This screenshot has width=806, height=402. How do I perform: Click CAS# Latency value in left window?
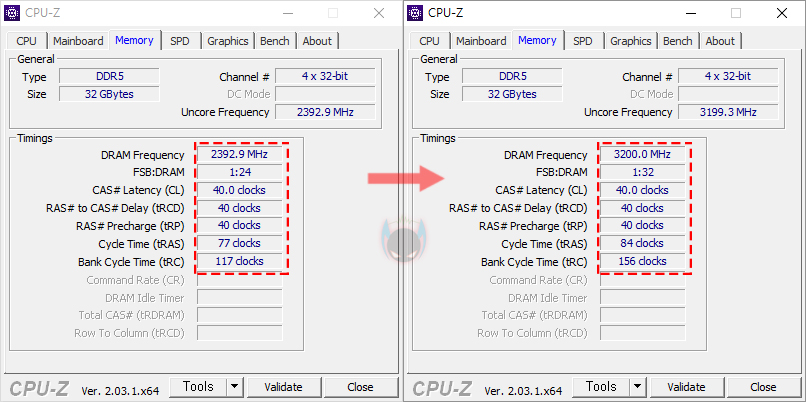240,190
